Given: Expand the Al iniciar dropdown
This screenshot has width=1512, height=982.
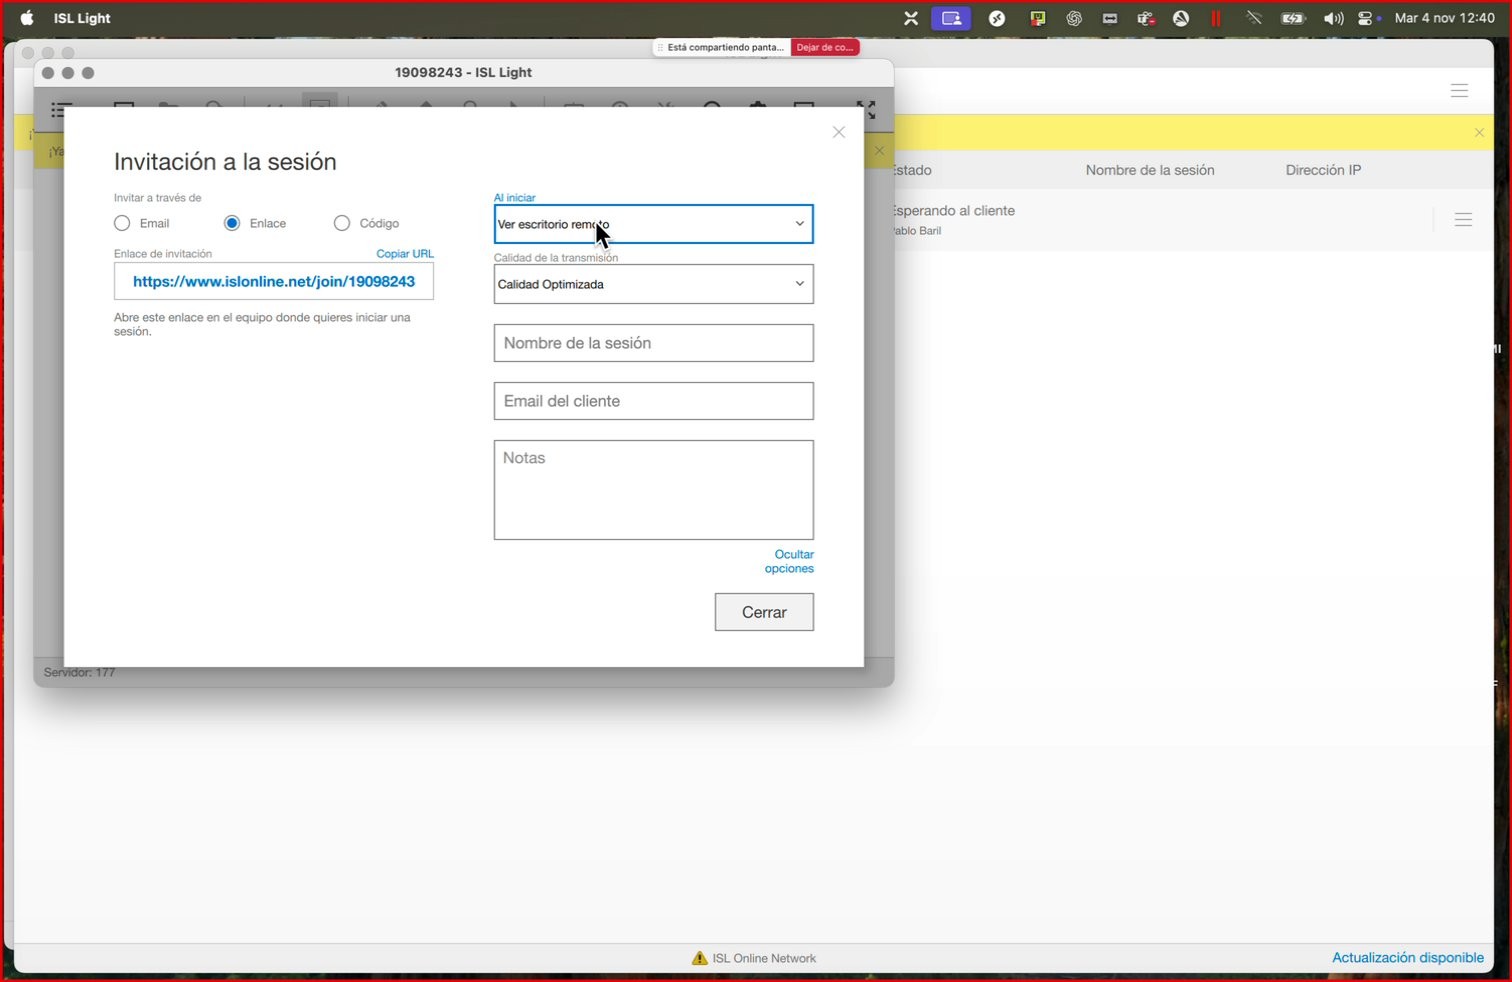Looking at the screenshot, I should [653, 224].
